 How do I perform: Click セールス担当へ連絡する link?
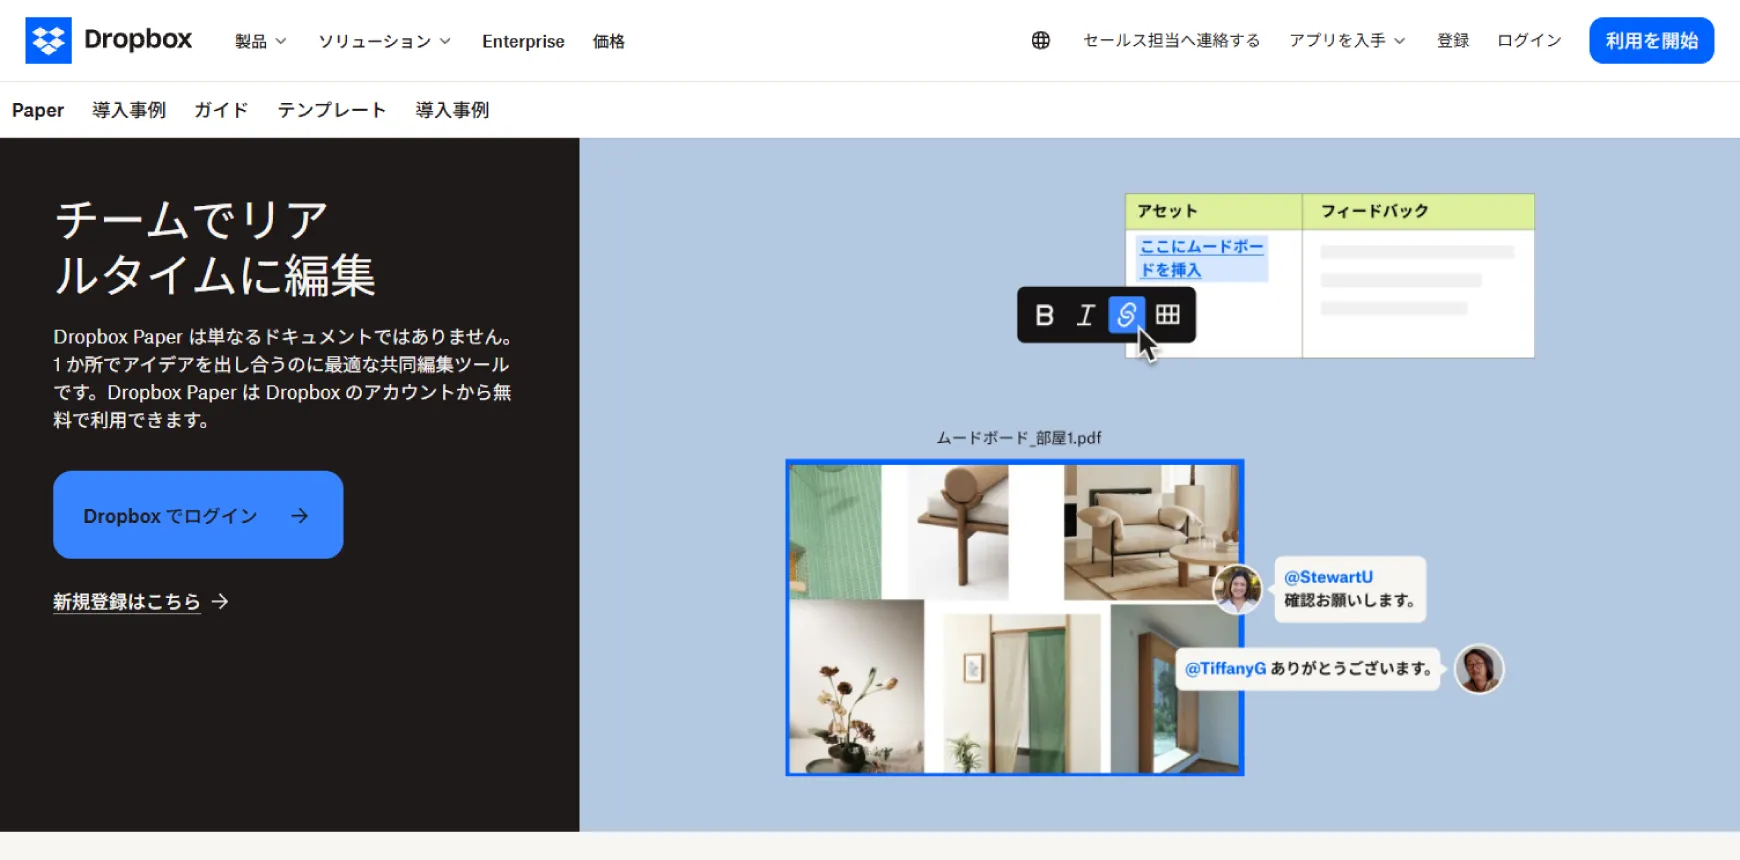pyautogui.click(x=1171, y=40)
